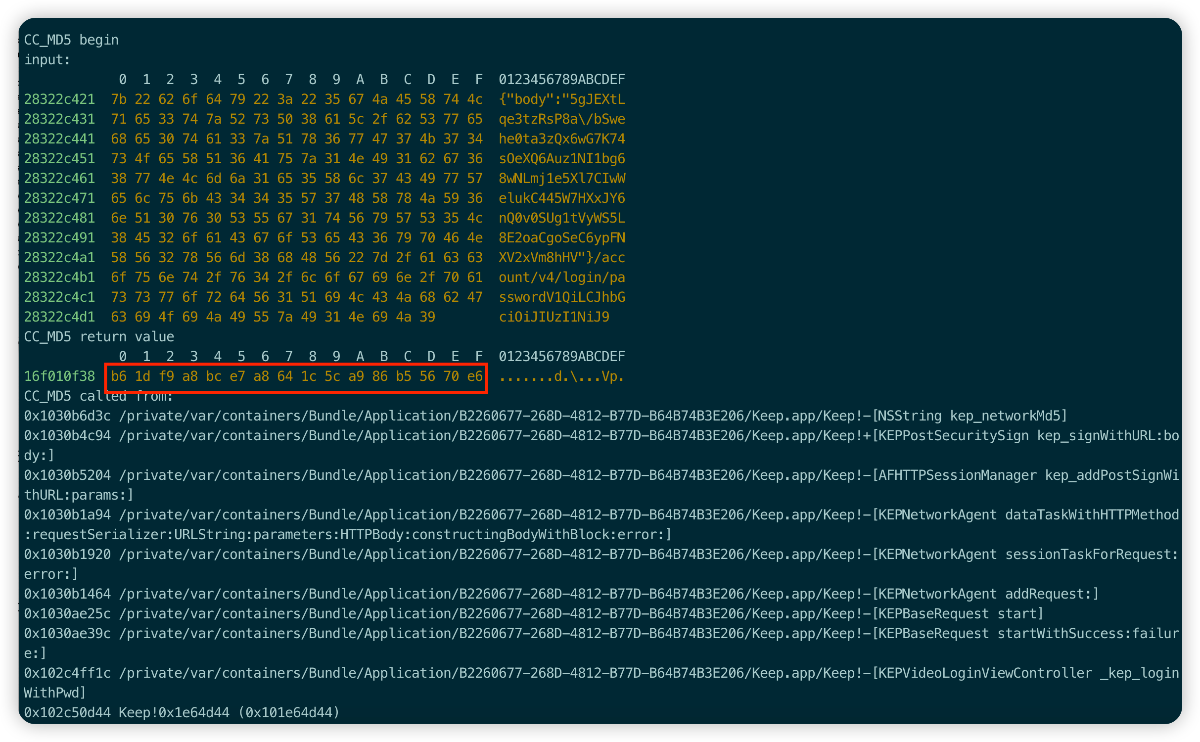Click hex bytes '7b 22 62 6f' in row 28322c421

[x=154, y=99]
